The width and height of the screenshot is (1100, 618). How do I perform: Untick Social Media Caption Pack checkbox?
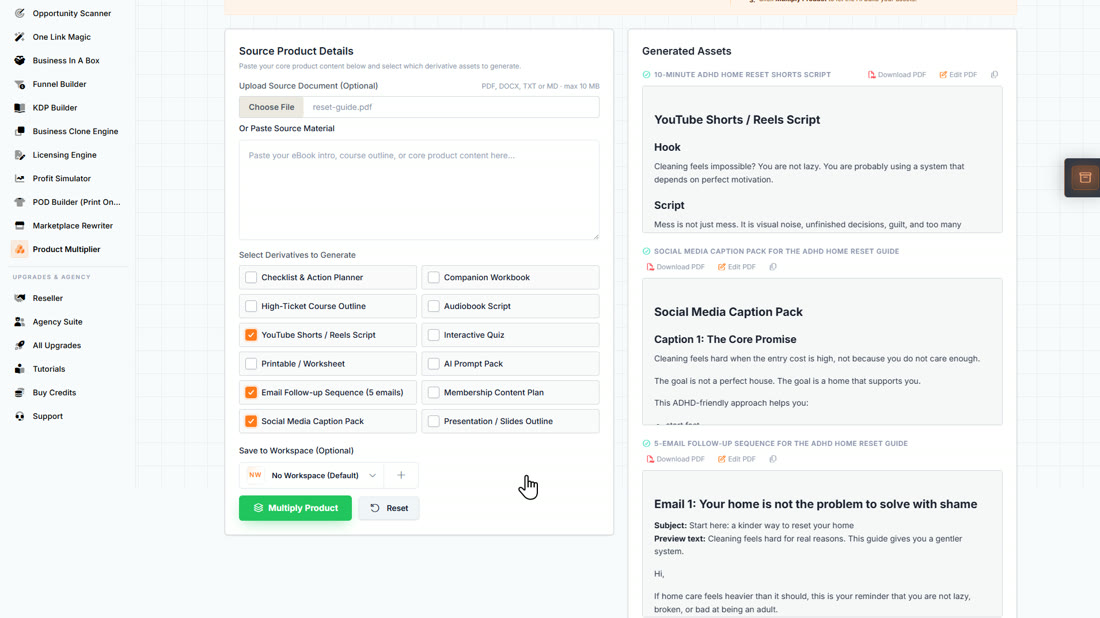[251, 421]
